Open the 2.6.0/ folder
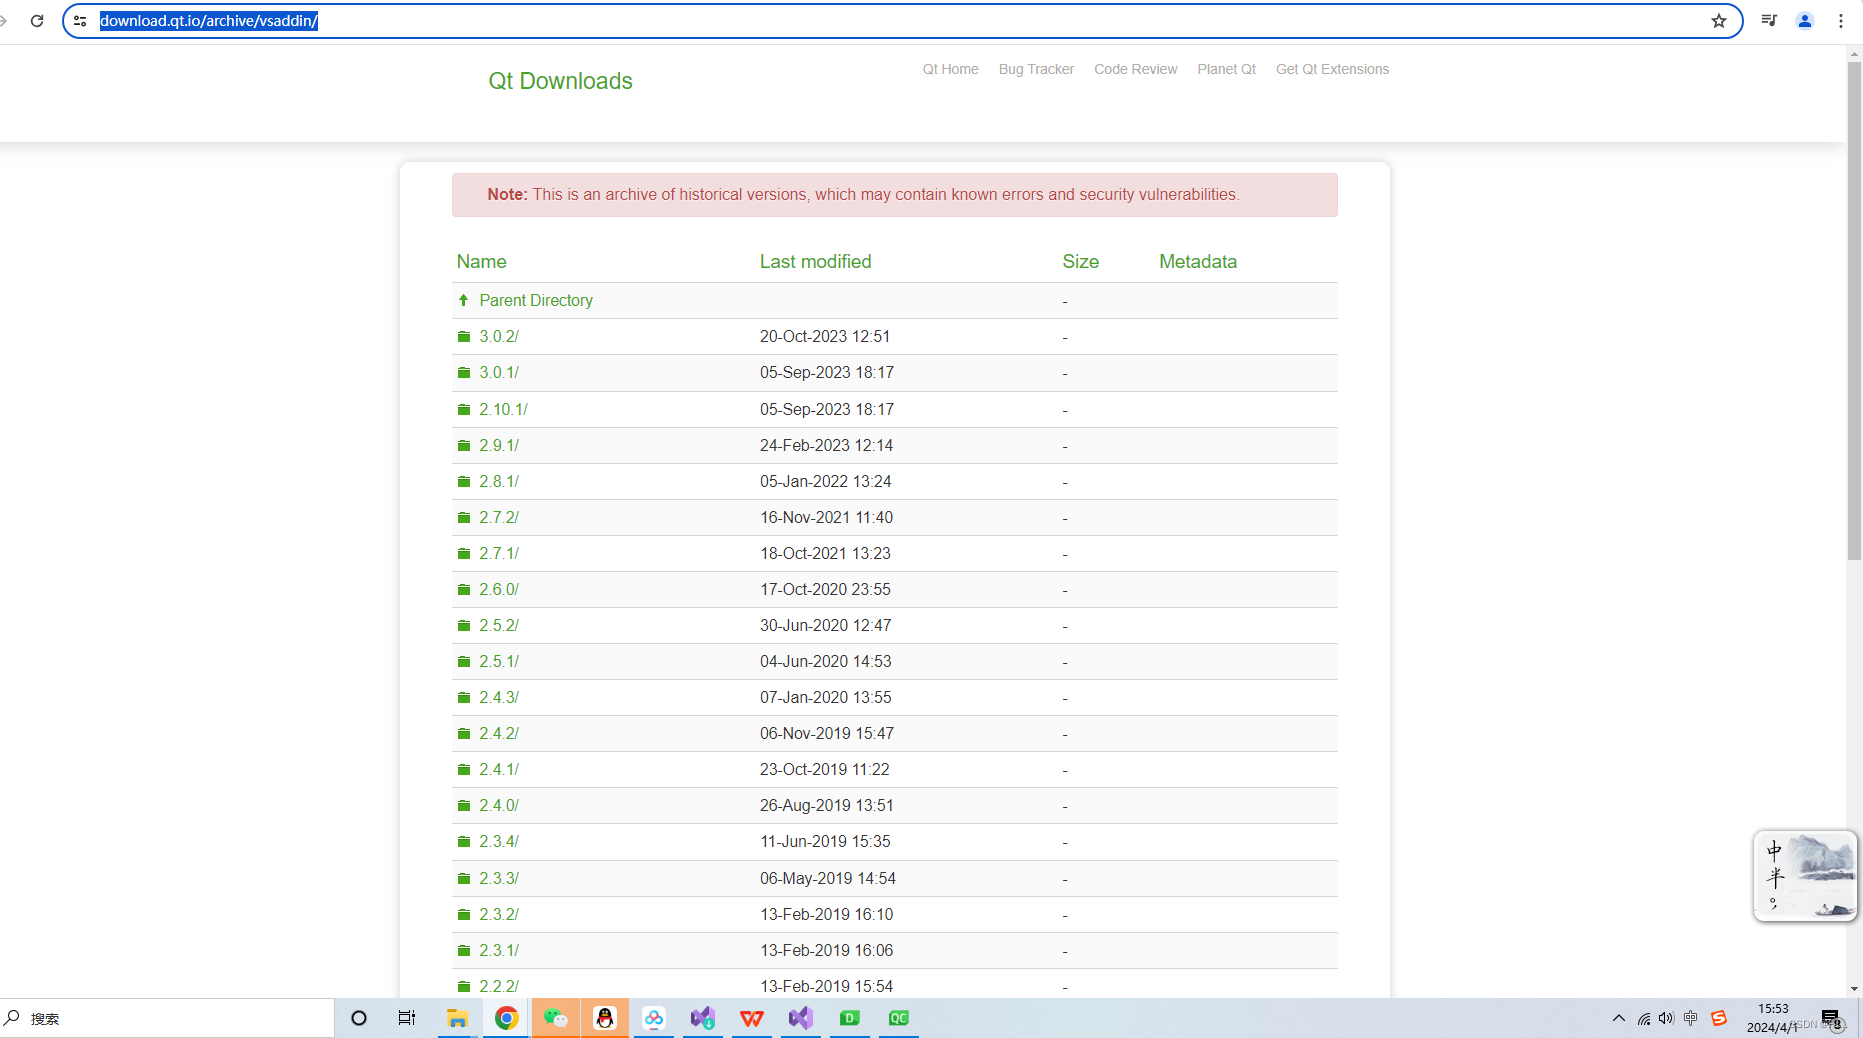1863x1038 pixels. coord(499,590)
